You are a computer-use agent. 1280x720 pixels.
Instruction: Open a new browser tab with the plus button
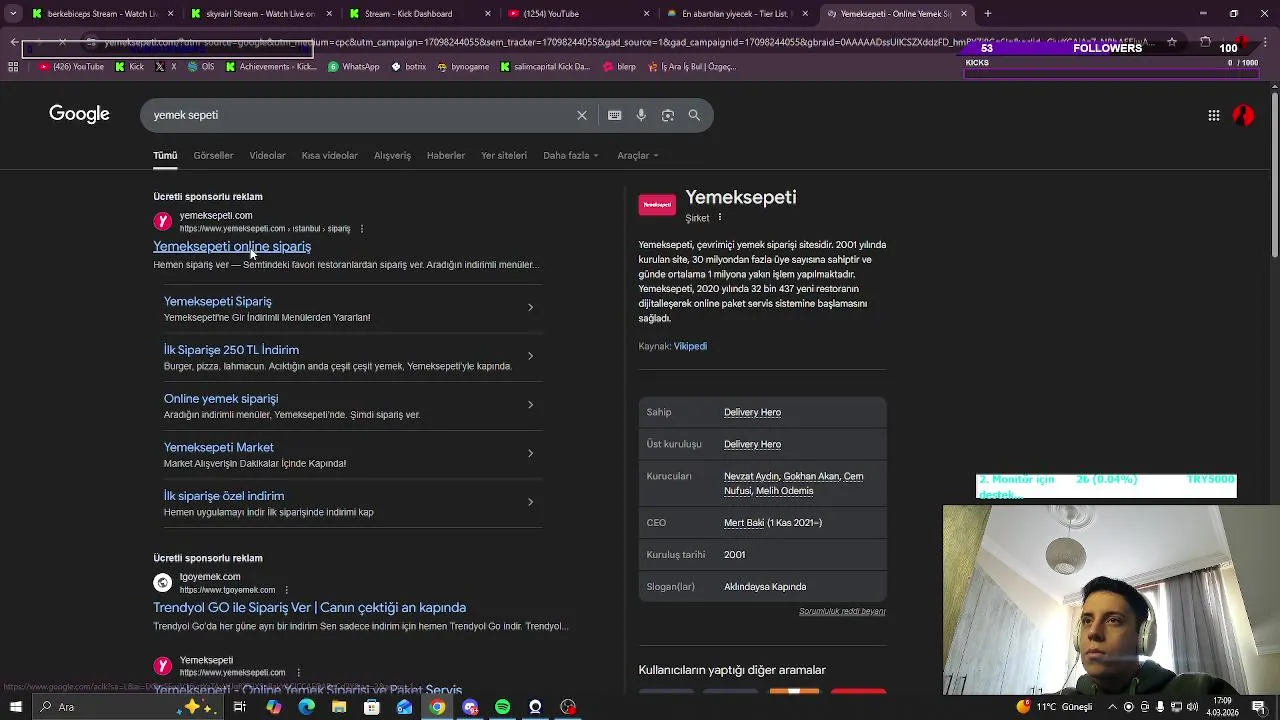coord(988,14)
